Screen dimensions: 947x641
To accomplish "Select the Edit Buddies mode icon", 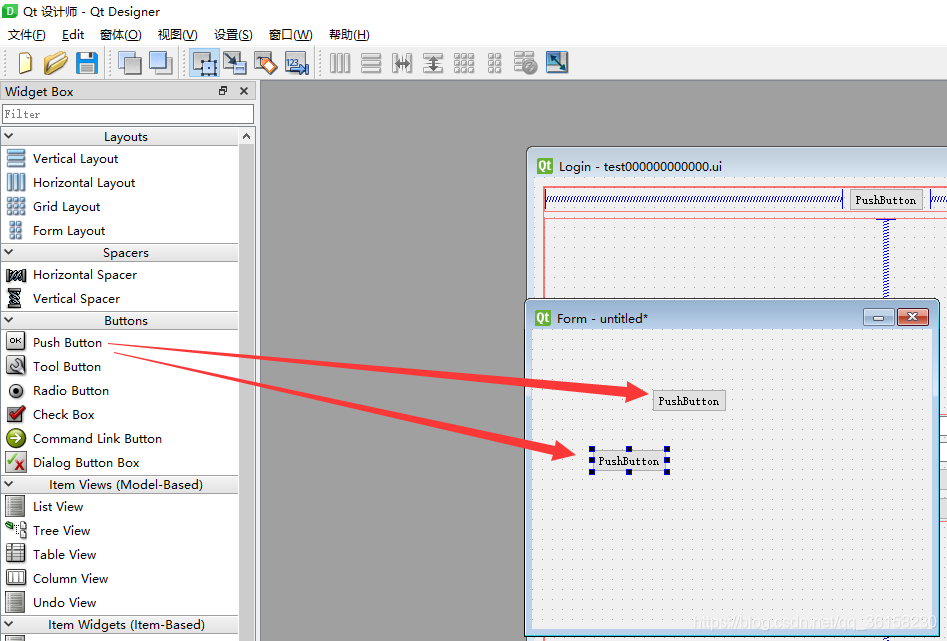I will tap(266, 63).
